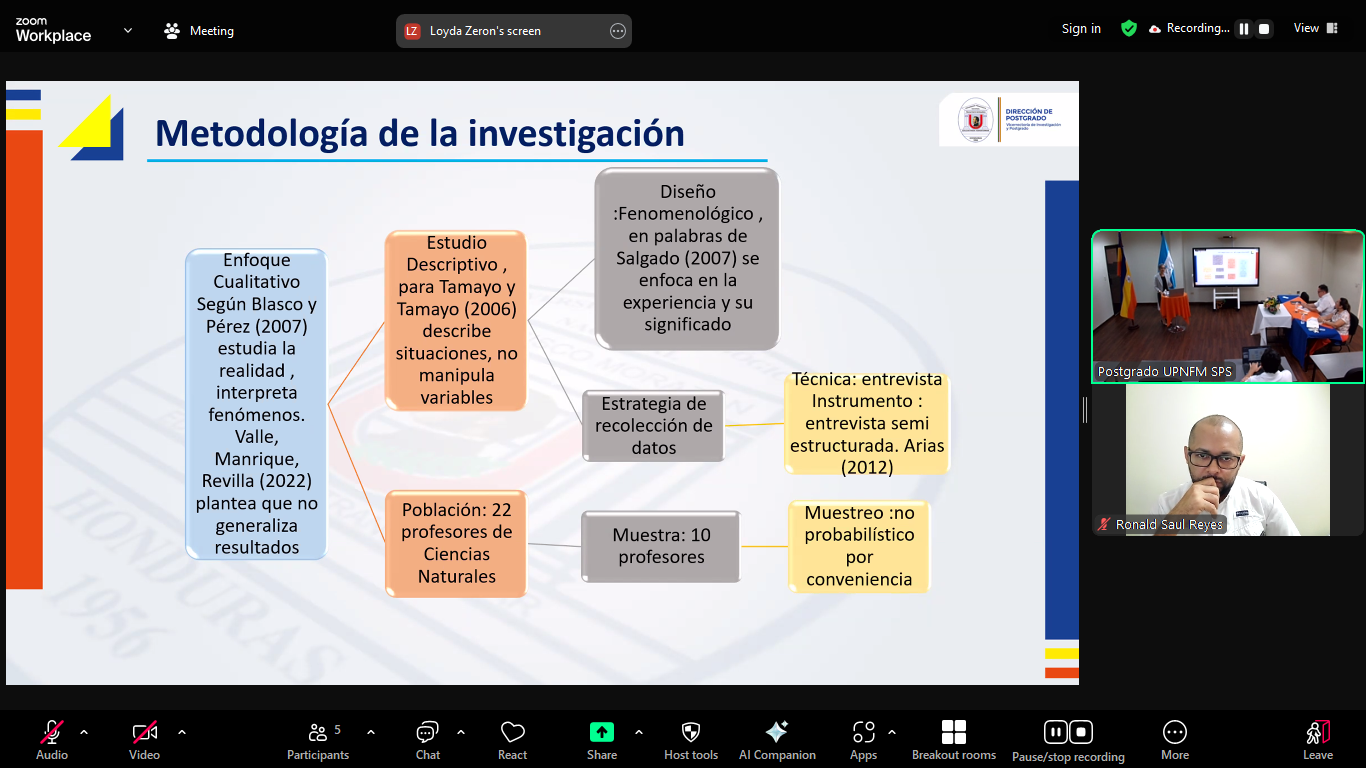The width and height of the screenshot is (1366, 768).
Task: Turn on the camera with the Video button
Action: click(x=144, y=740)
